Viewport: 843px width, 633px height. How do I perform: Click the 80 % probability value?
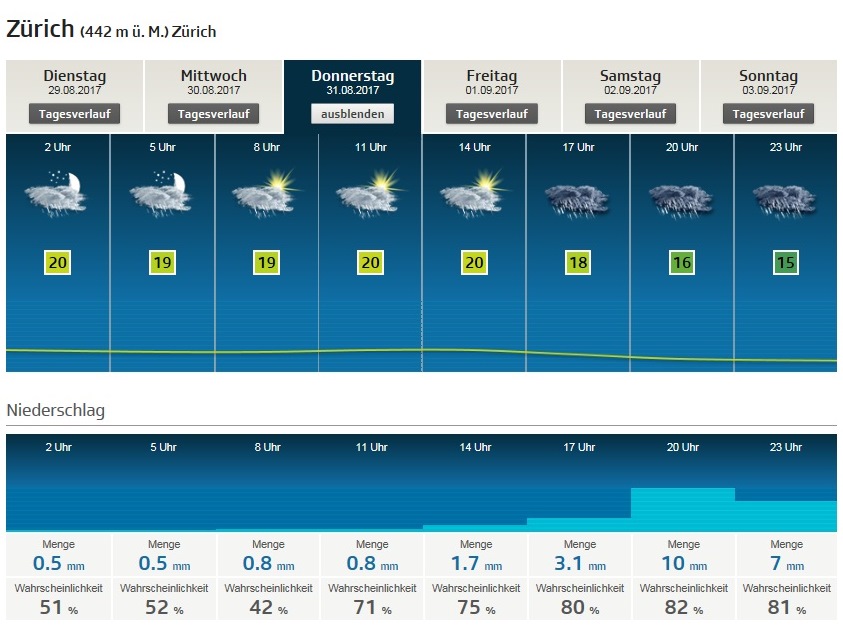[580, 608]
